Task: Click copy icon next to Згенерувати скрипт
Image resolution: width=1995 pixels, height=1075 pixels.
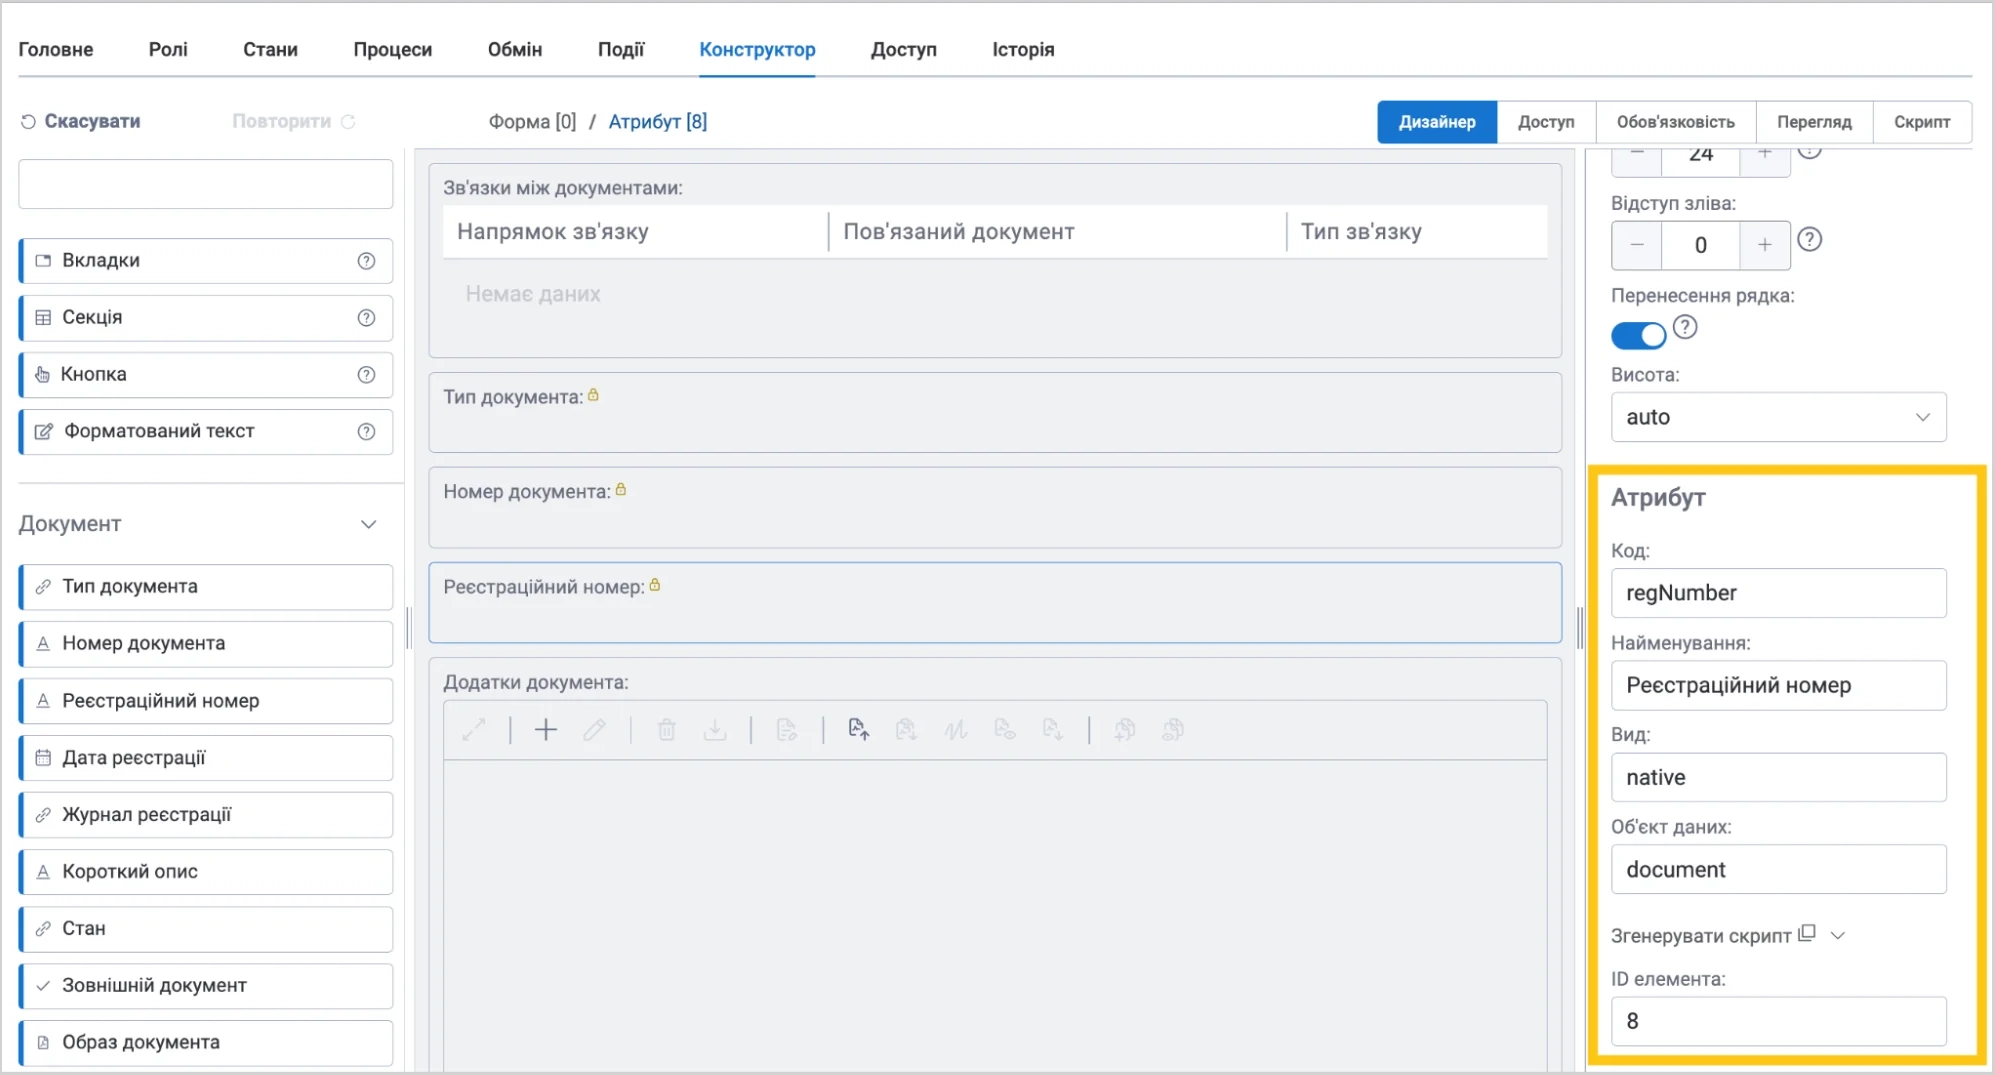Action: [1807, 933]
